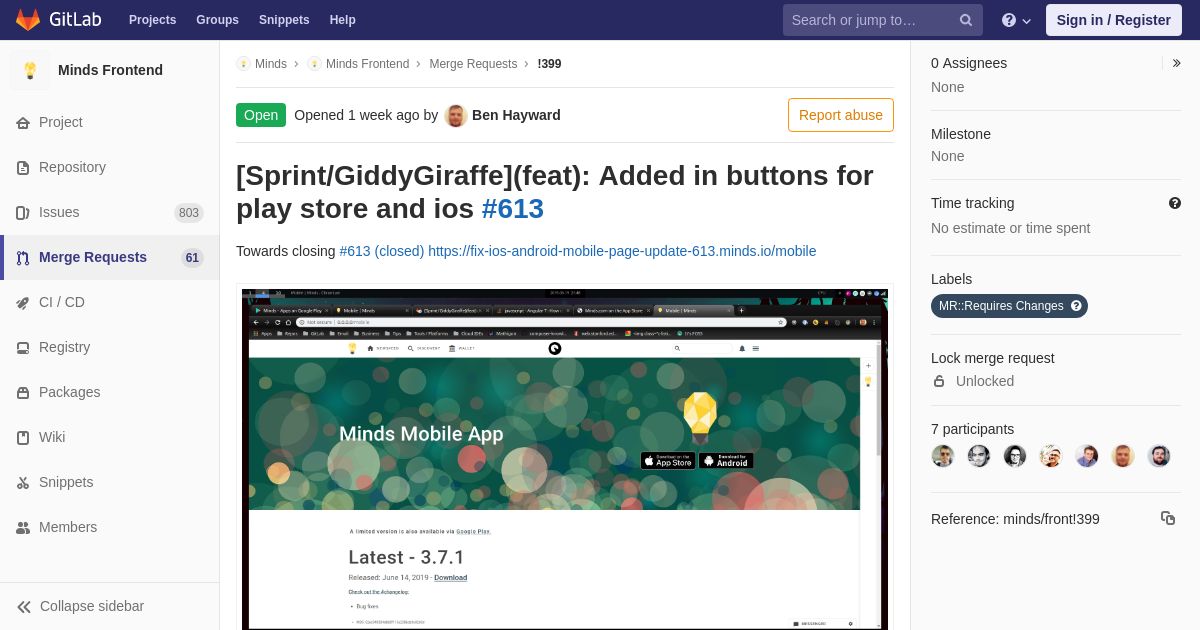Image resolution: width=1200 pixels, height=630 pixels.
Task: Open the #613 issue link in title
Action: [x=513, y=209]
